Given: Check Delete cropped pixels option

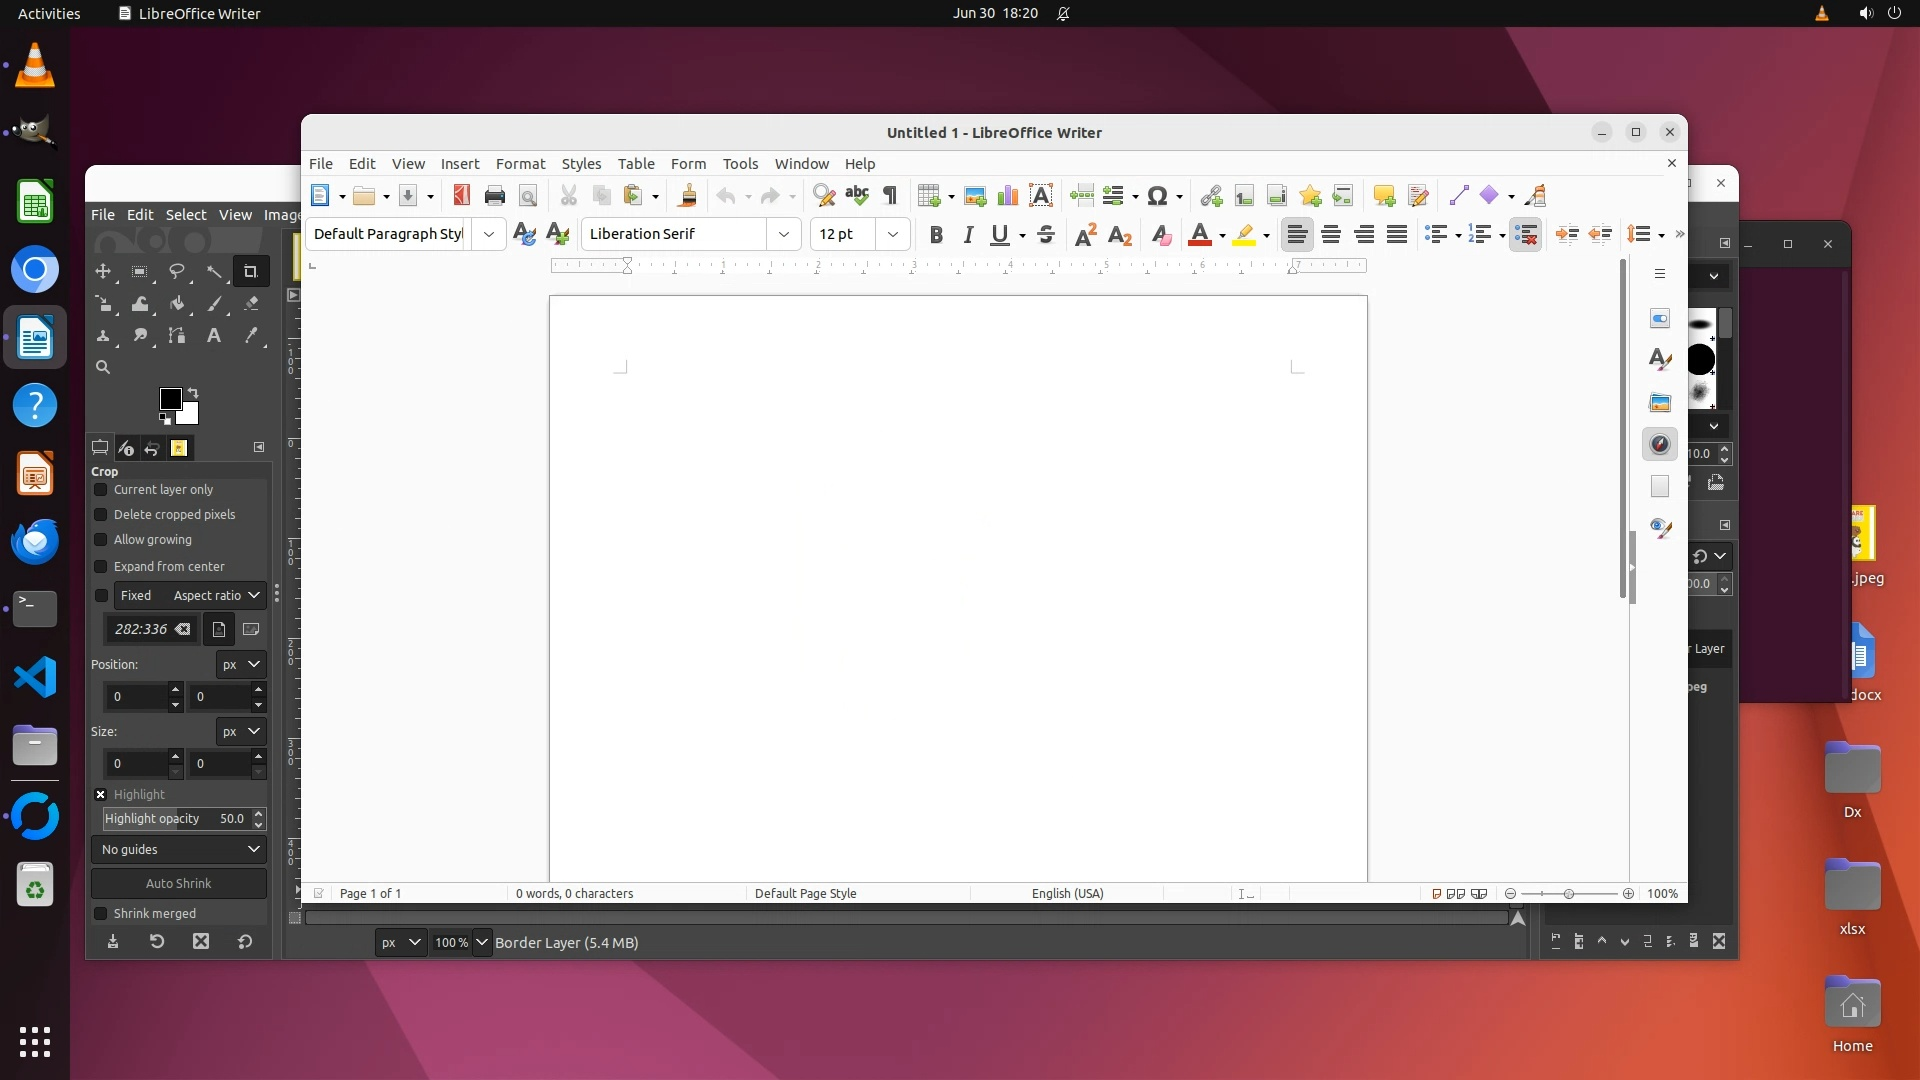Looking at the screenshot, I should pyautogui.click(x=101, y=515).
